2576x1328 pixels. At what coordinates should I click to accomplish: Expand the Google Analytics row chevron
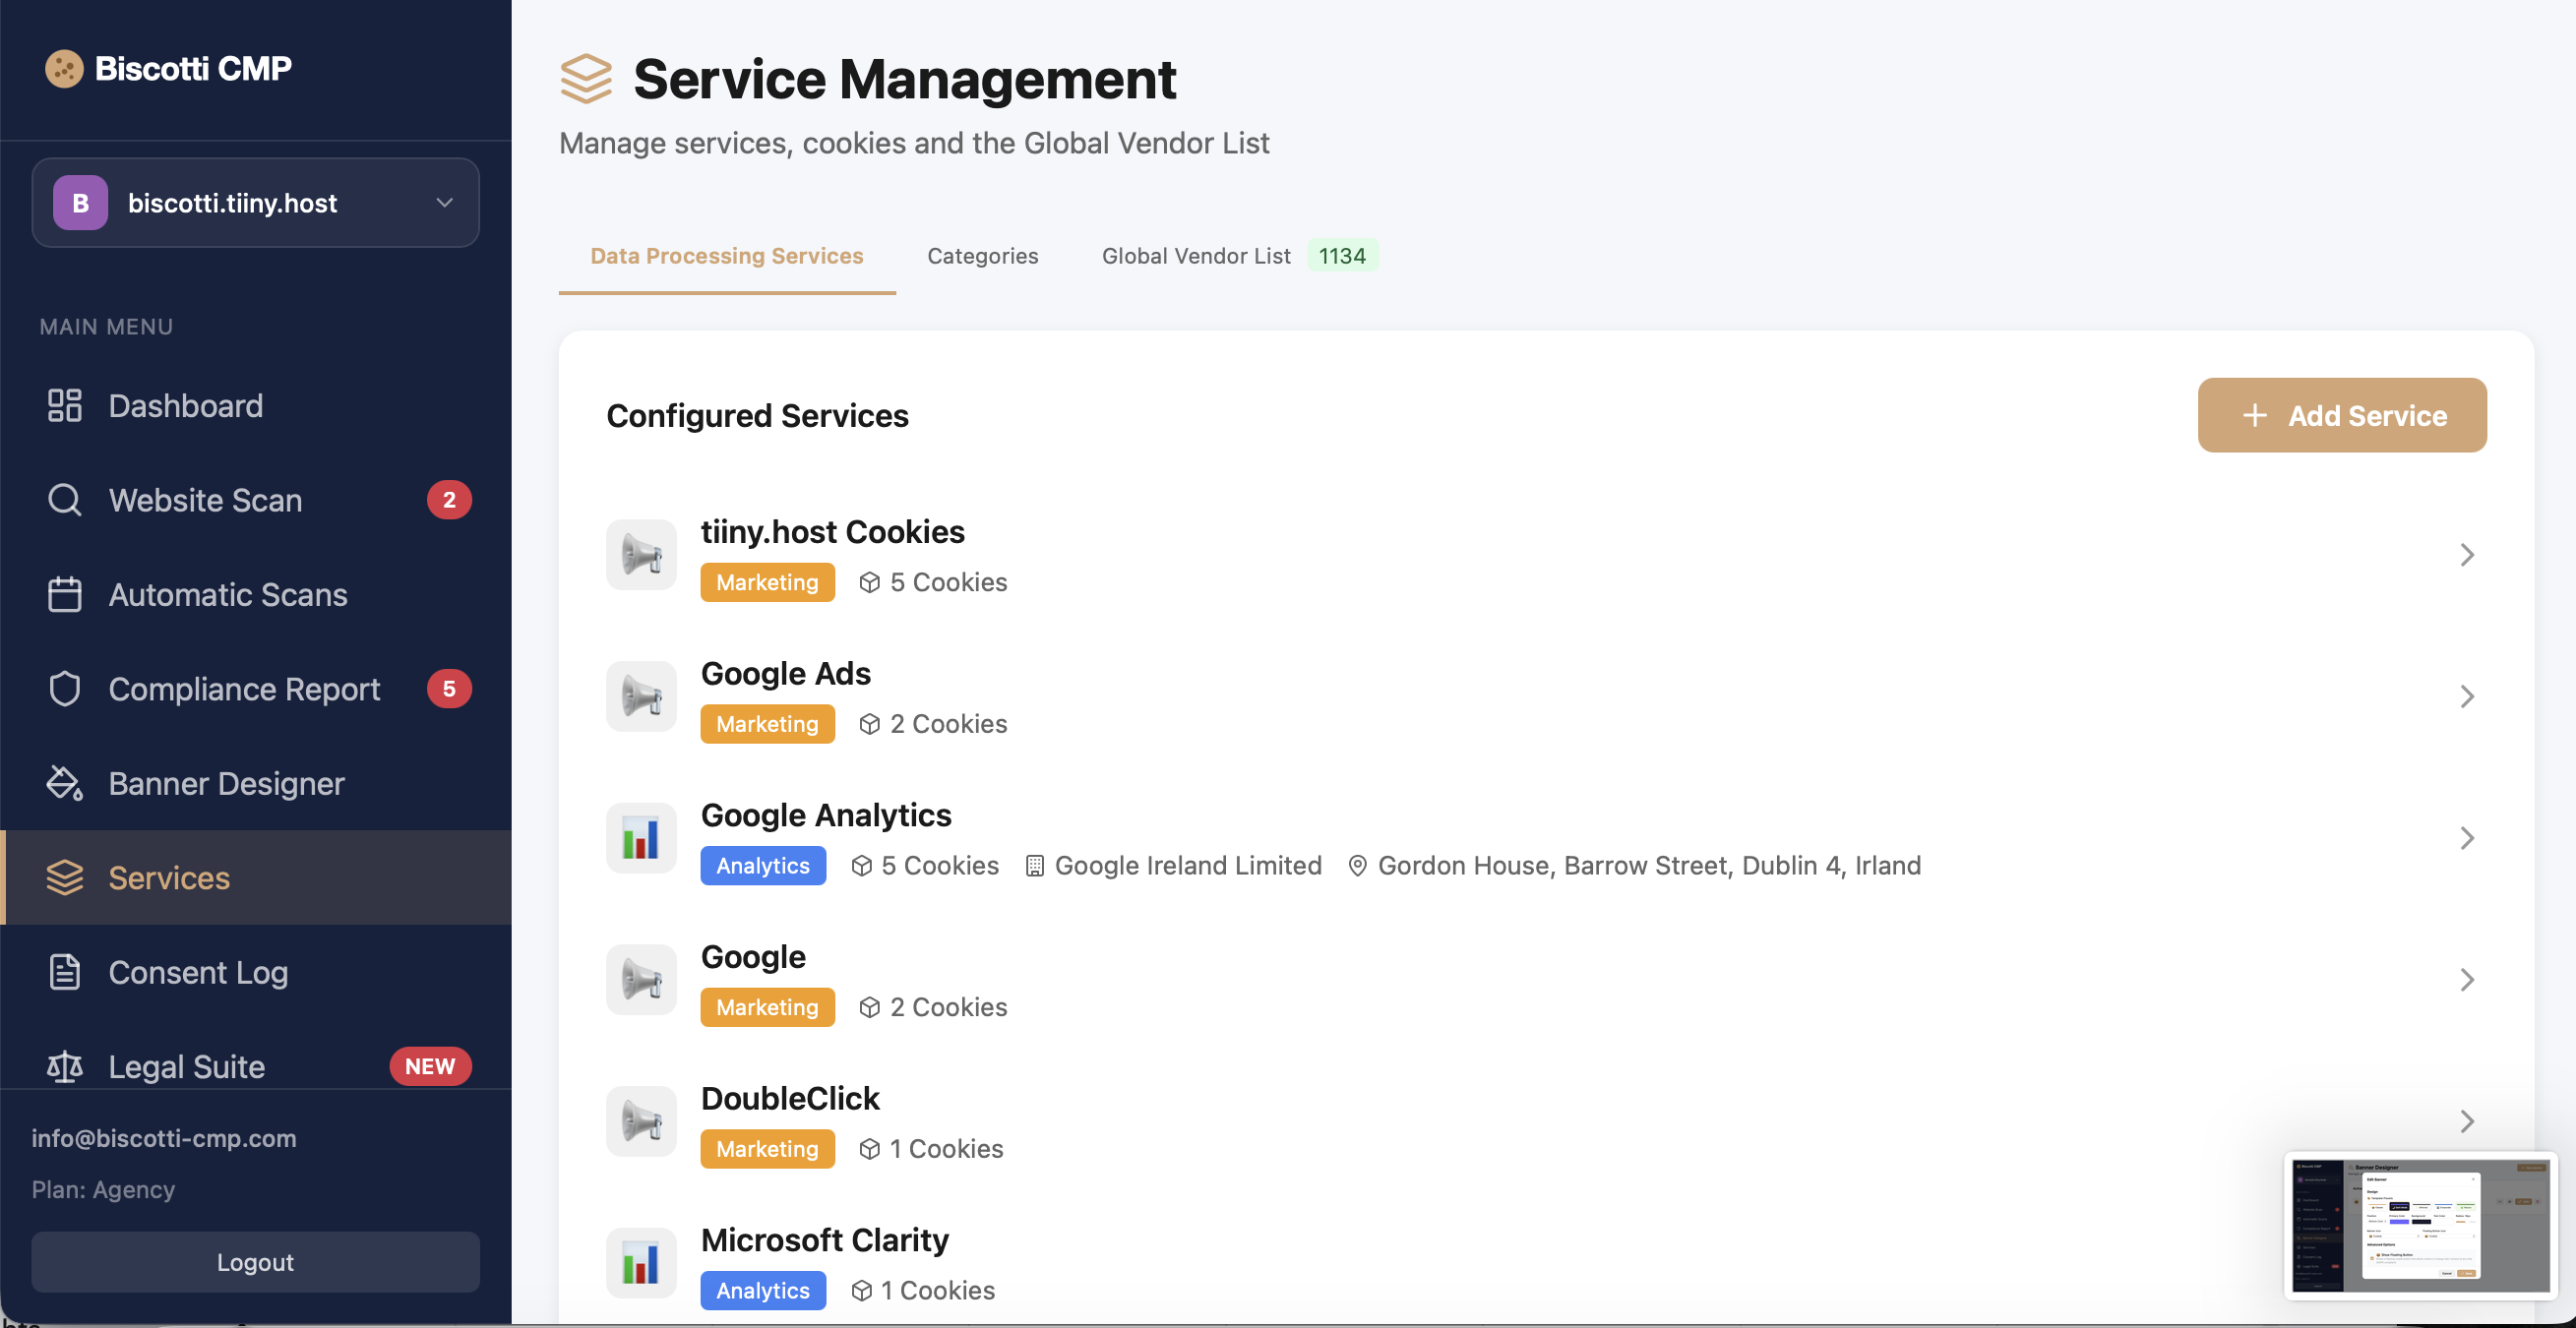pos(2466,838)
